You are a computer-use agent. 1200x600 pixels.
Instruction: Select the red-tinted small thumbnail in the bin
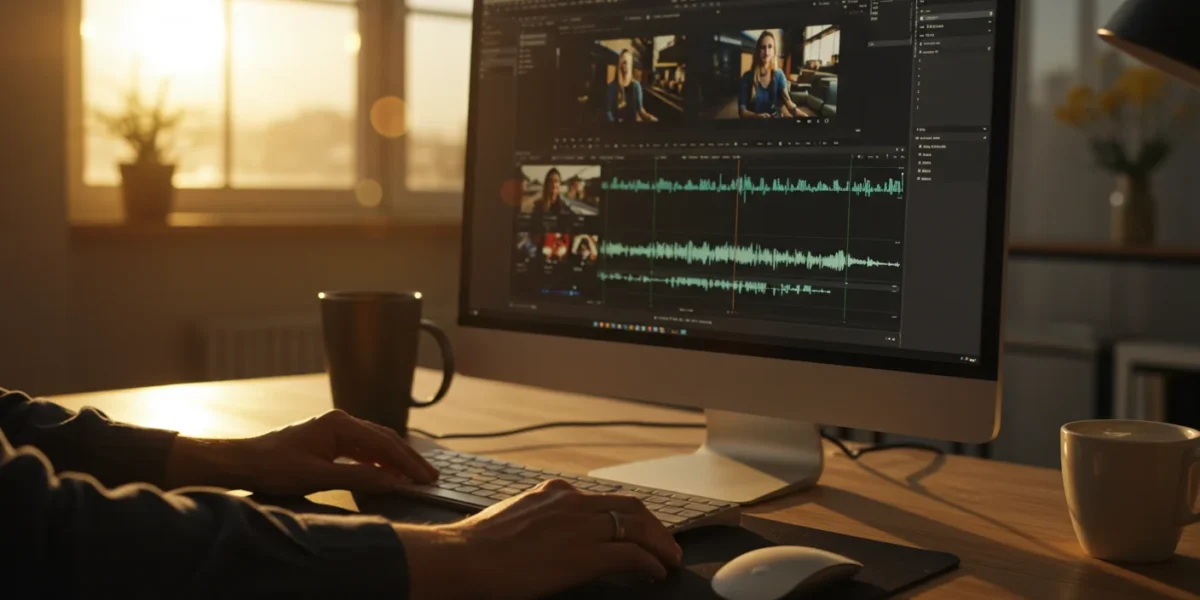(x=555, y=246)
